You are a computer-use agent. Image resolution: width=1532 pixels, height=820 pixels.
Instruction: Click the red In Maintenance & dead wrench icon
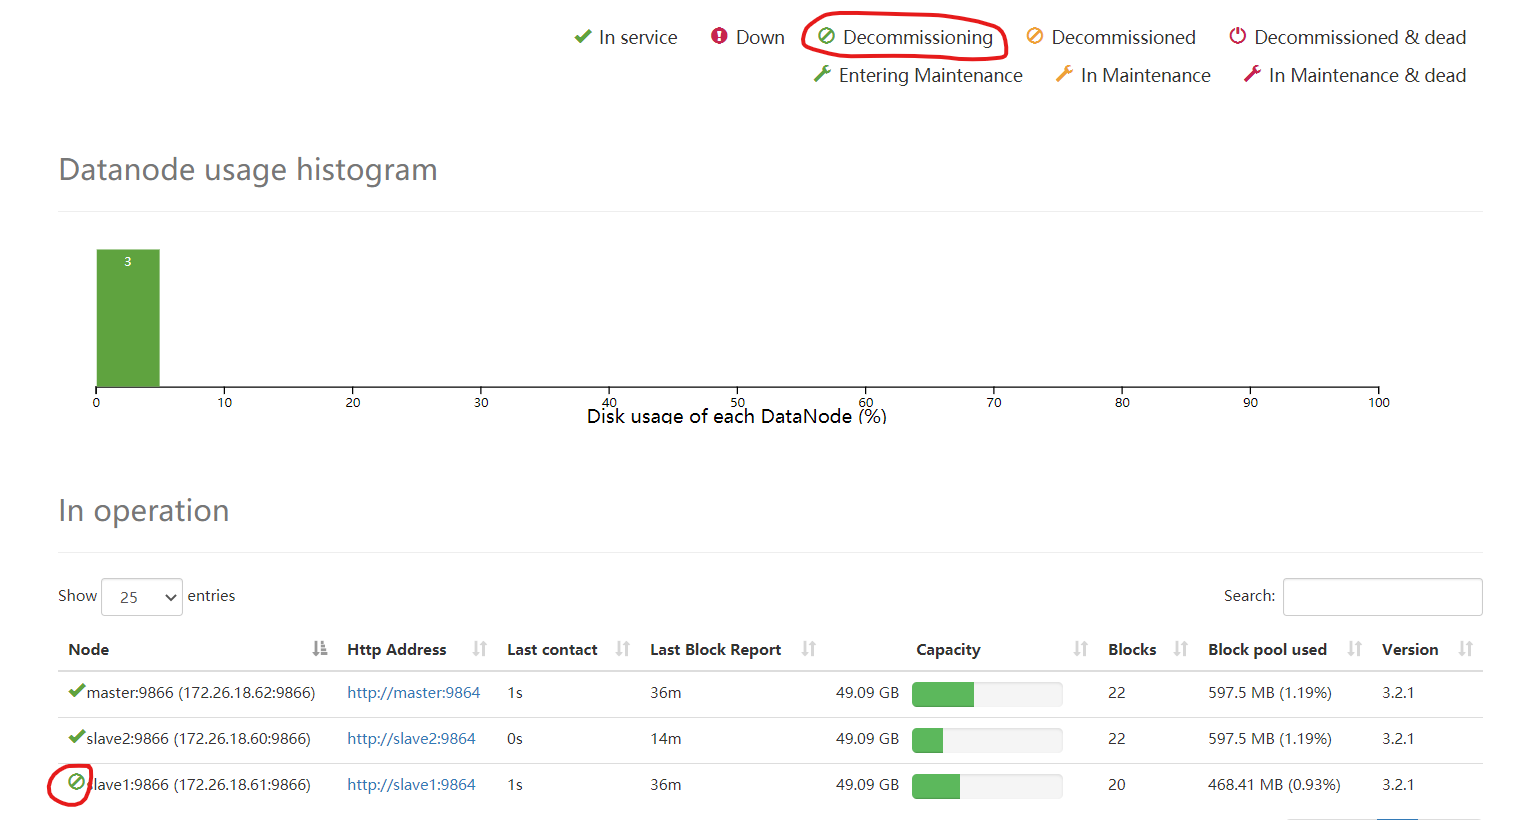coord(1252,74)
